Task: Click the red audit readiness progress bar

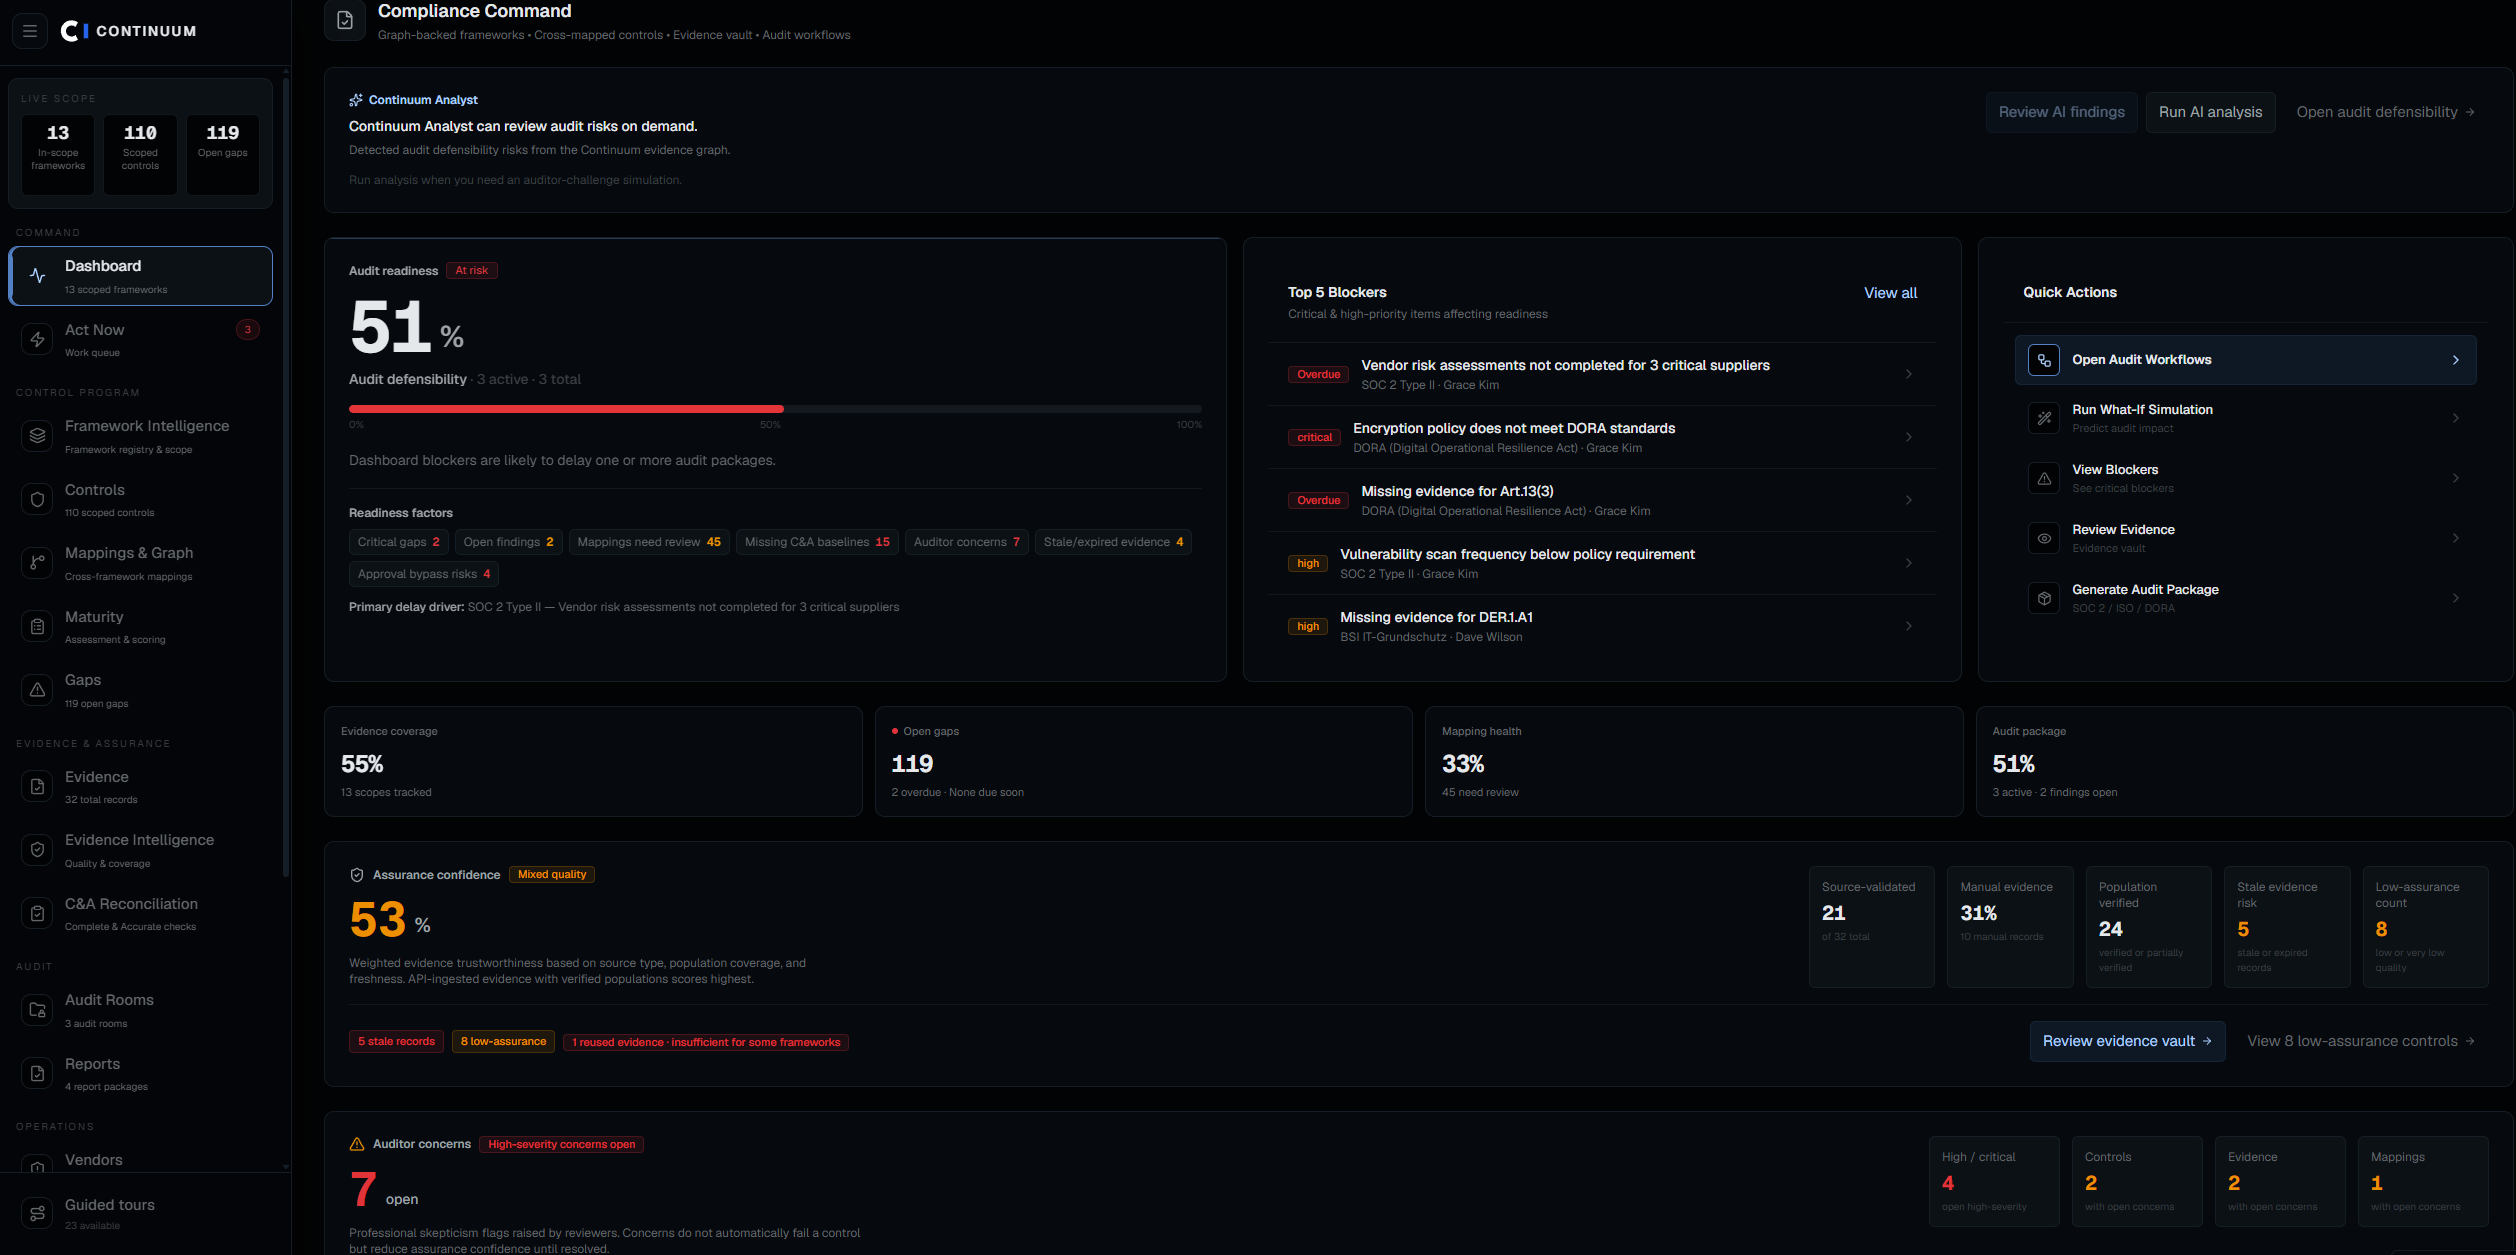Action: tap(566, 409)
